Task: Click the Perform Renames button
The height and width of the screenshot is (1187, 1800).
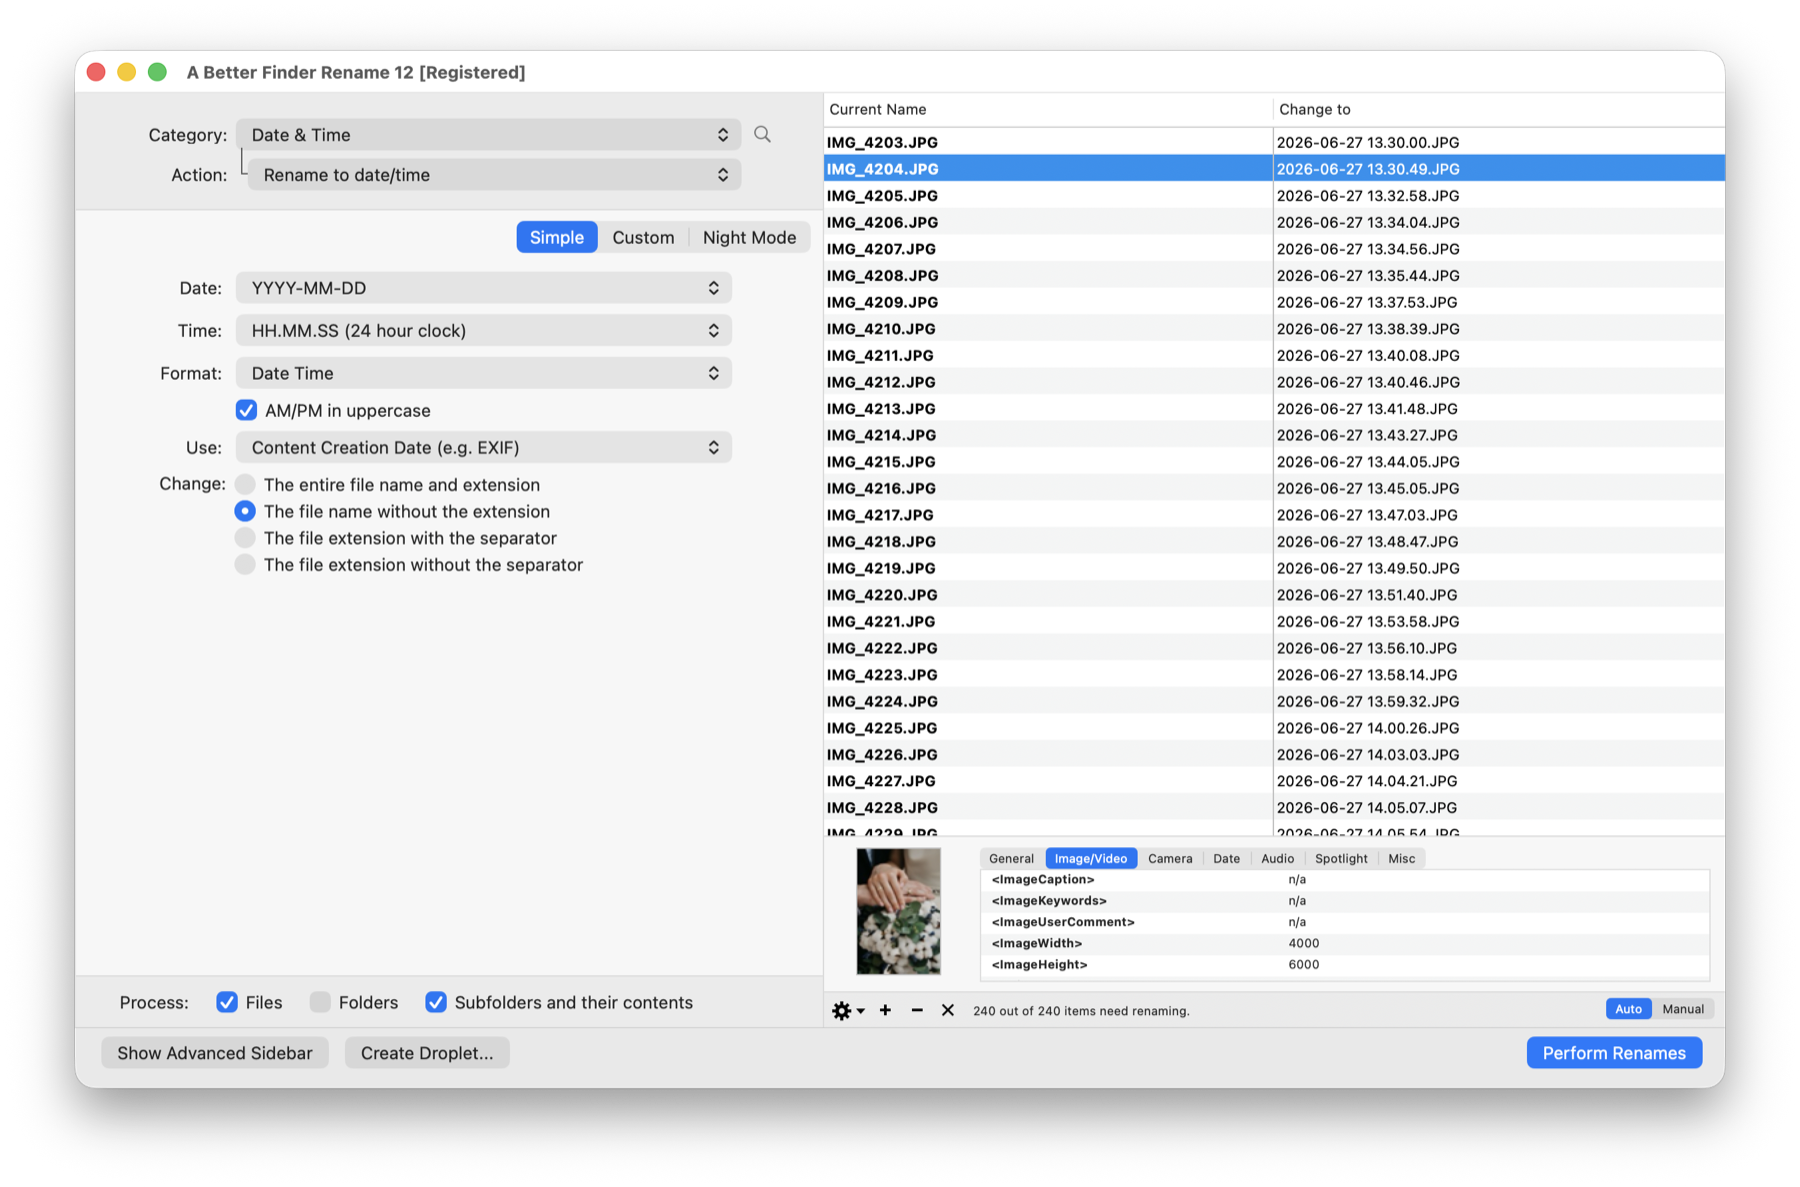Action: [x=1614, y=1053]
